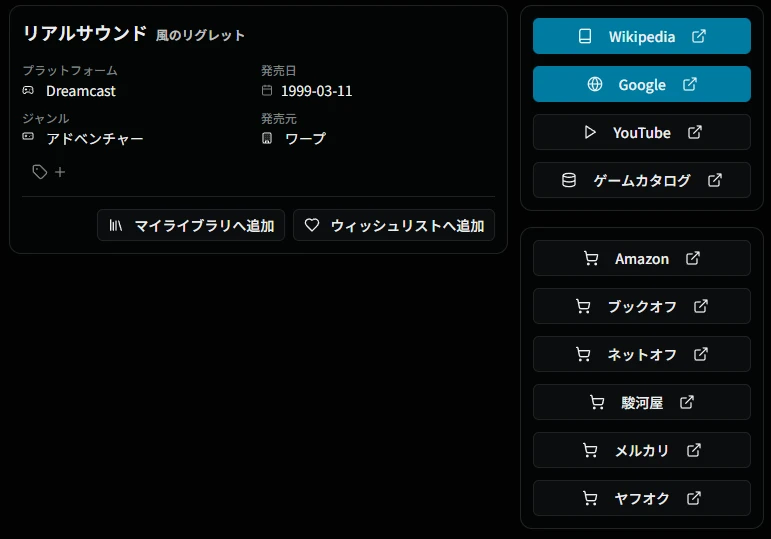This screenshot has height=539, width=771.
Task: Click ウィッシュリストへ追加 button
Action: tap(394, 225)
